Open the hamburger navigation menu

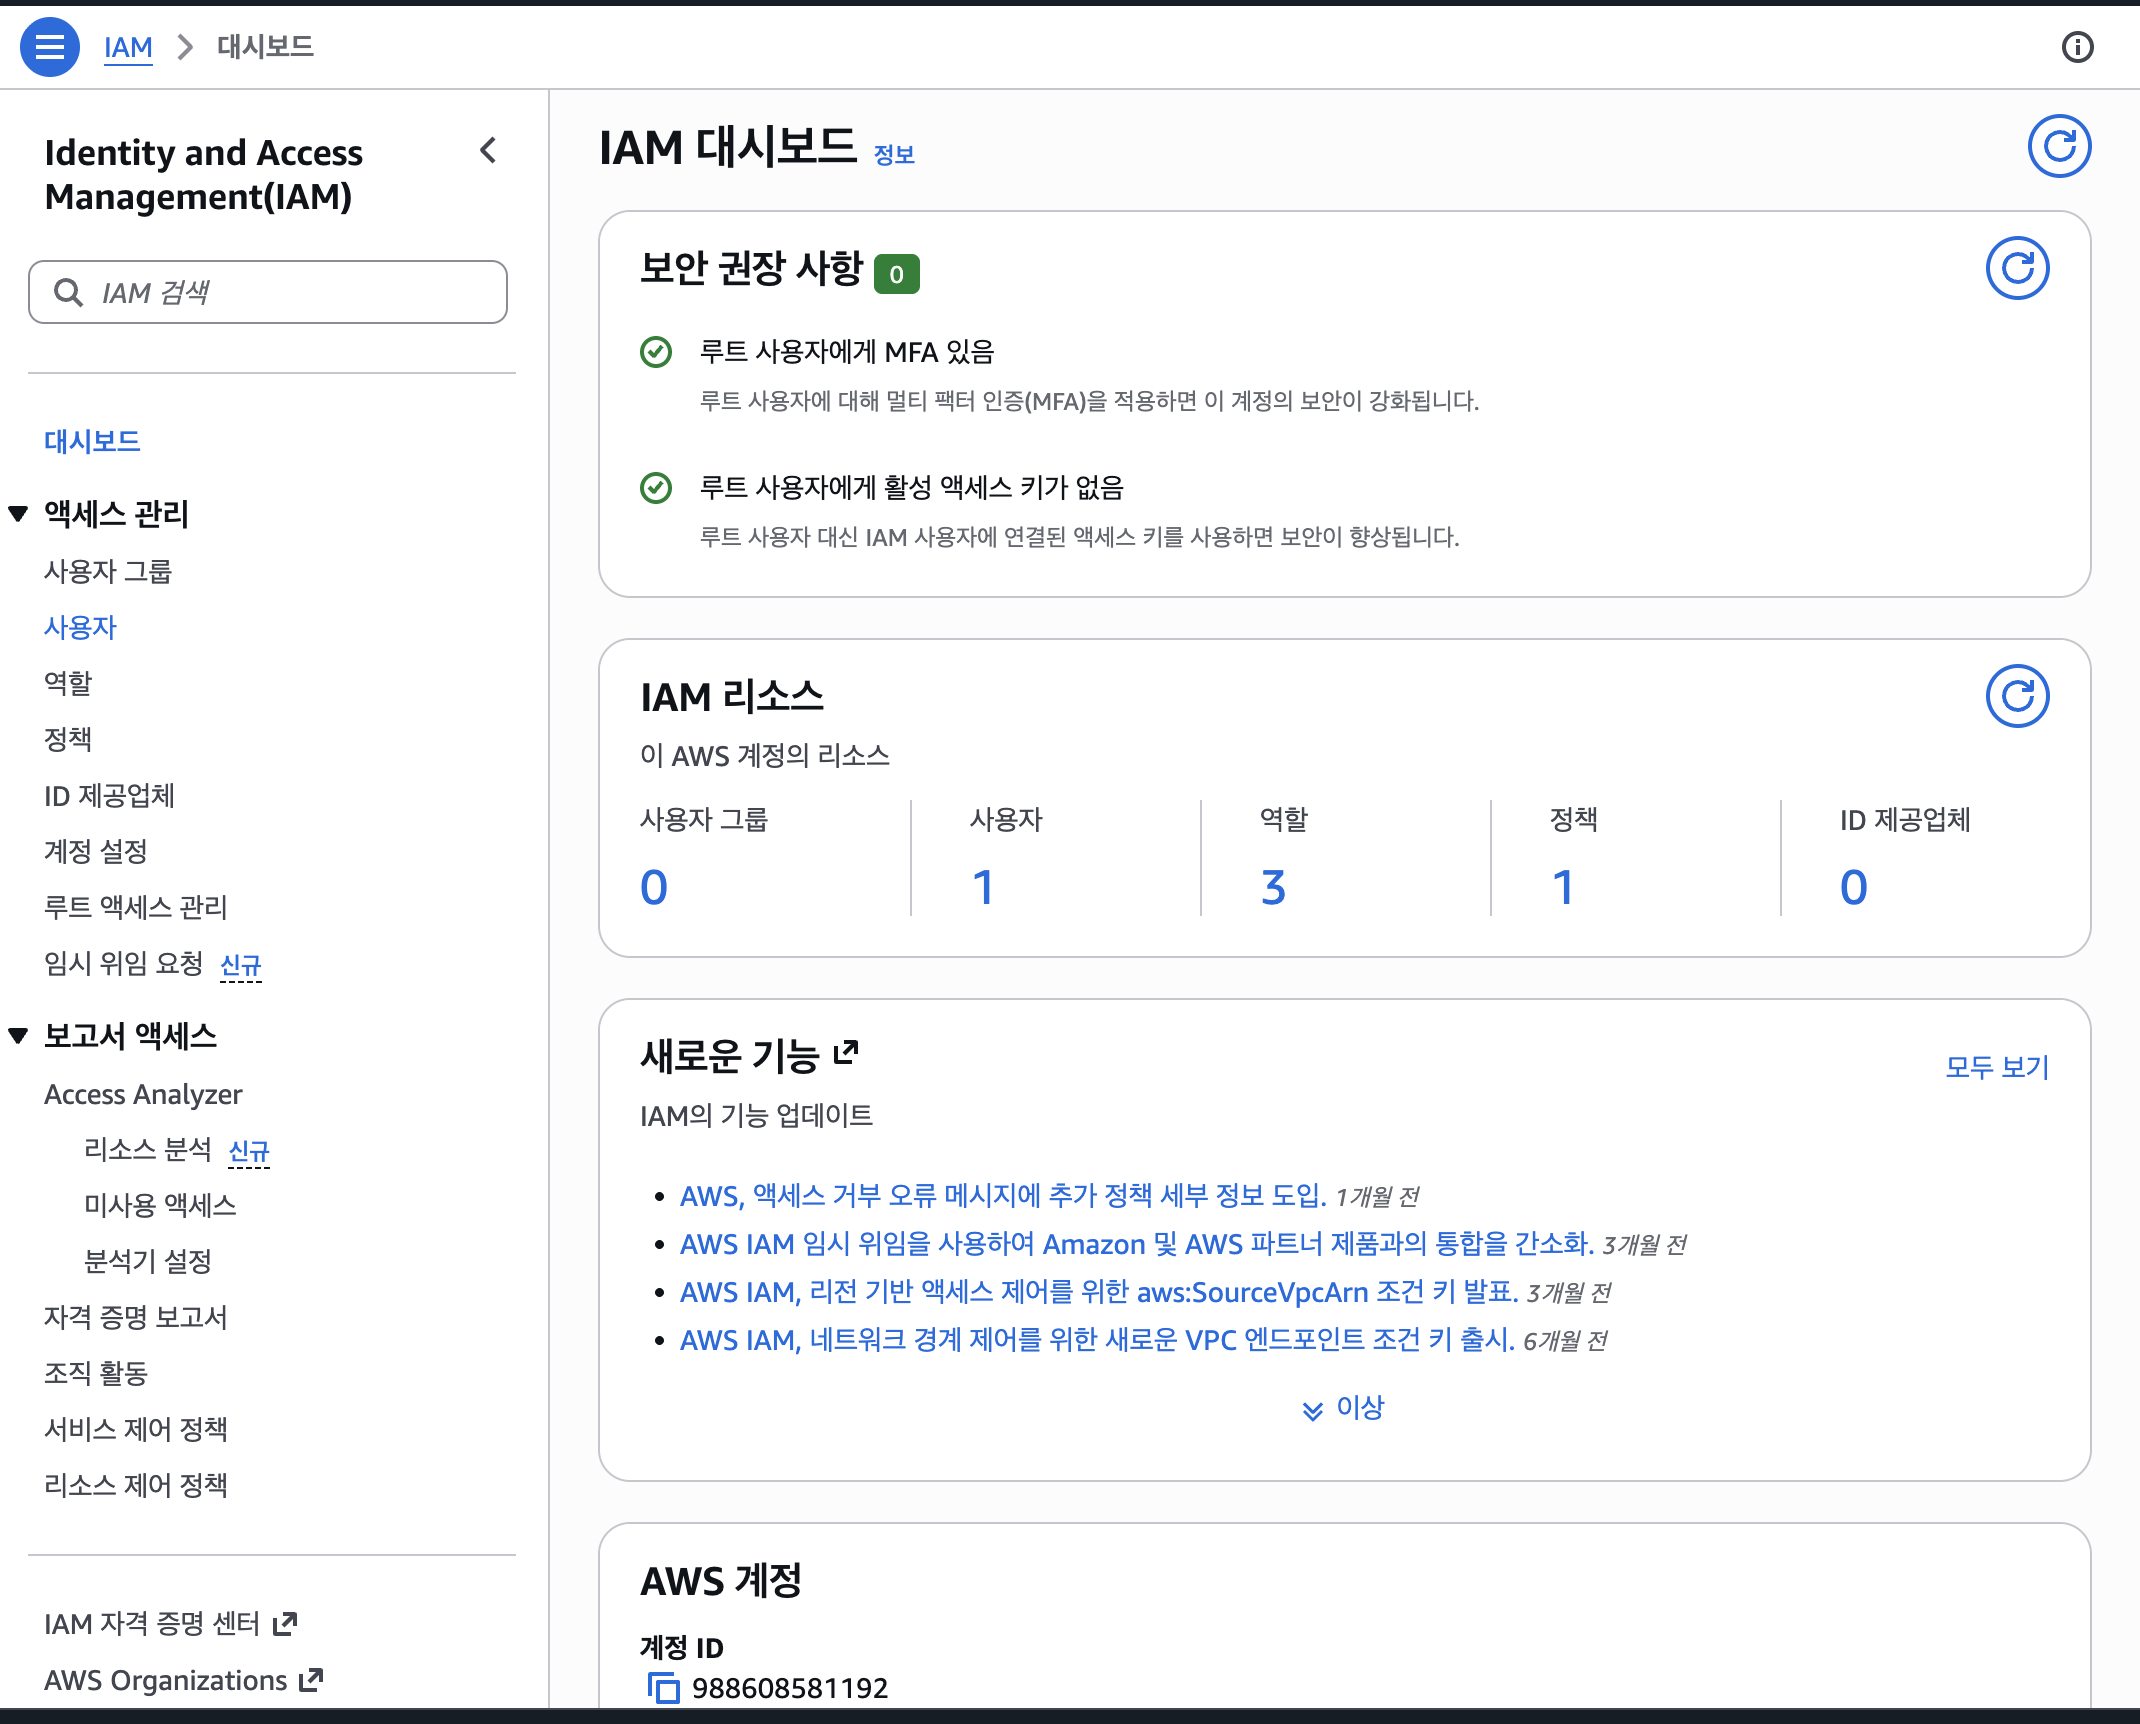click(50, 47)
